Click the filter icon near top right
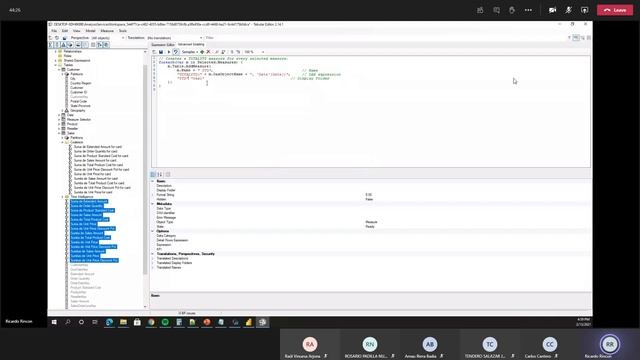This screenshot has width=640, height=360. [x=569, y=38]
